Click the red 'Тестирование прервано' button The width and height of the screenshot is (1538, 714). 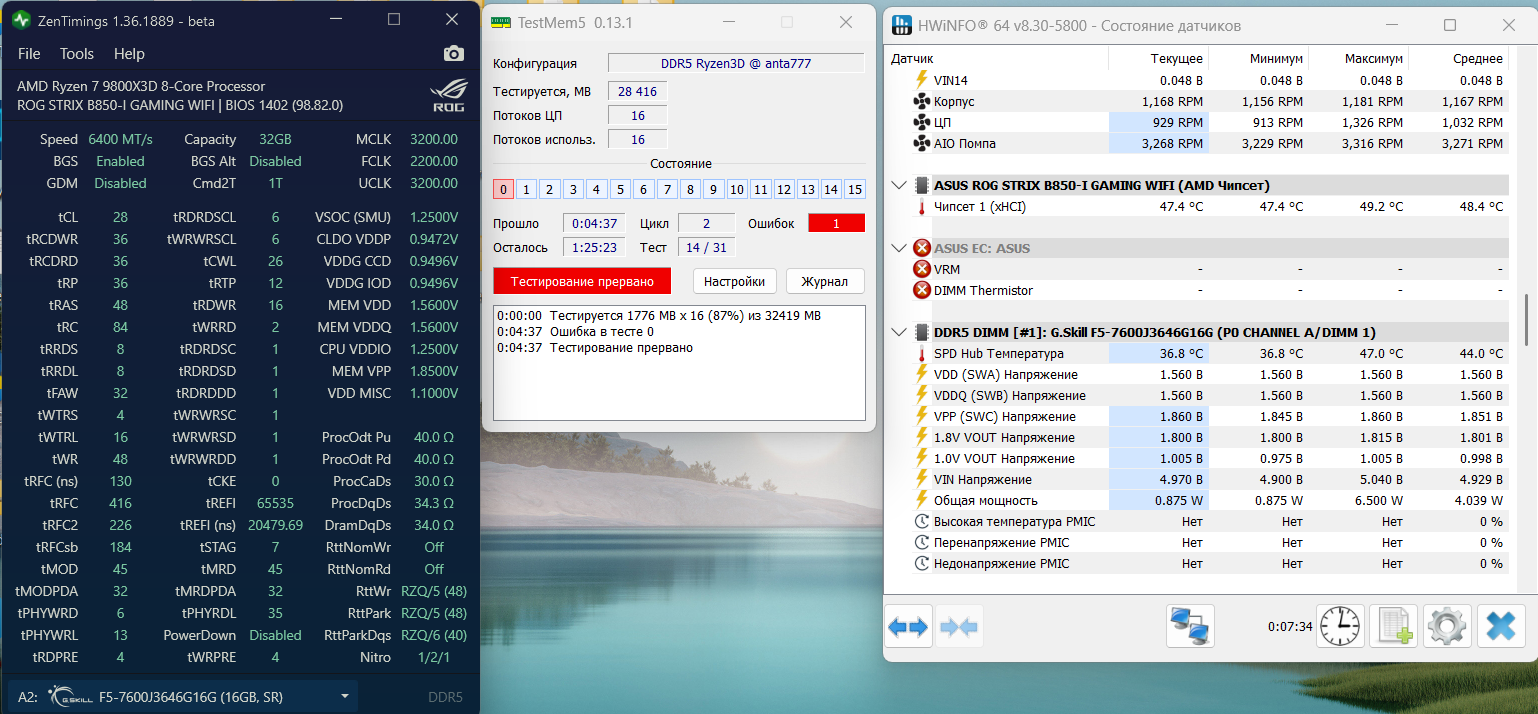582,281
